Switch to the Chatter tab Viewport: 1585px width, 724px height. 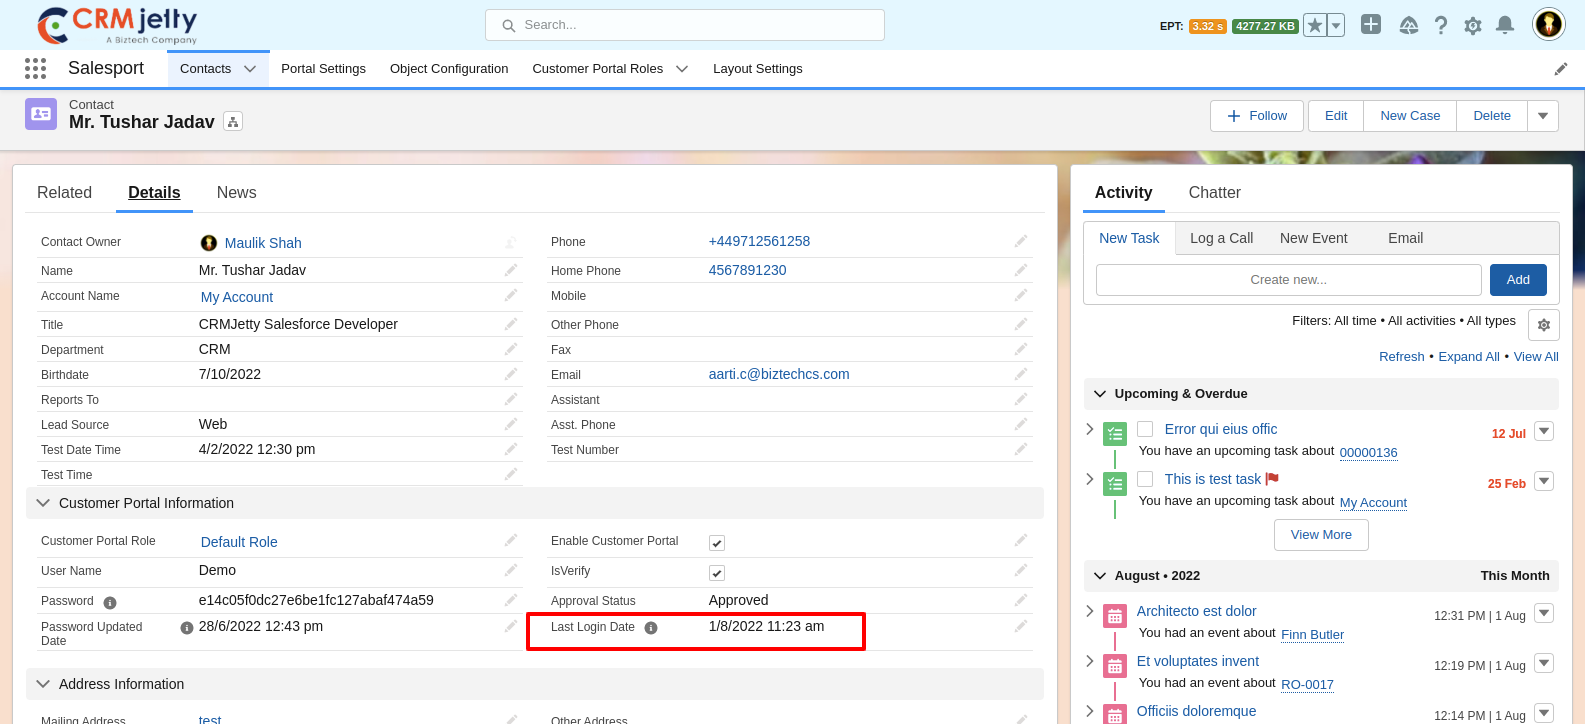pyautogui.click(x=1214, y=193)
